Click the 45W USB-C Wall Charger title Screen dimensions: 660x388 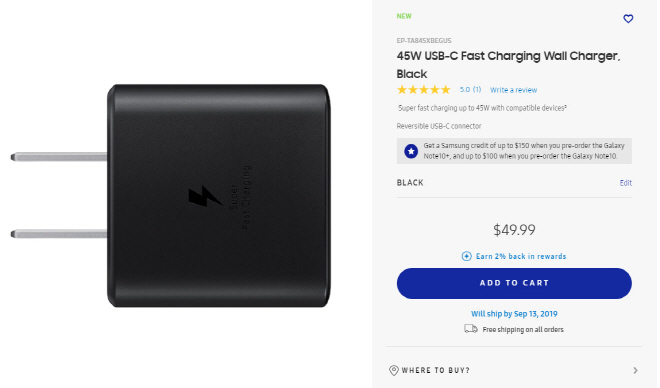508,65
